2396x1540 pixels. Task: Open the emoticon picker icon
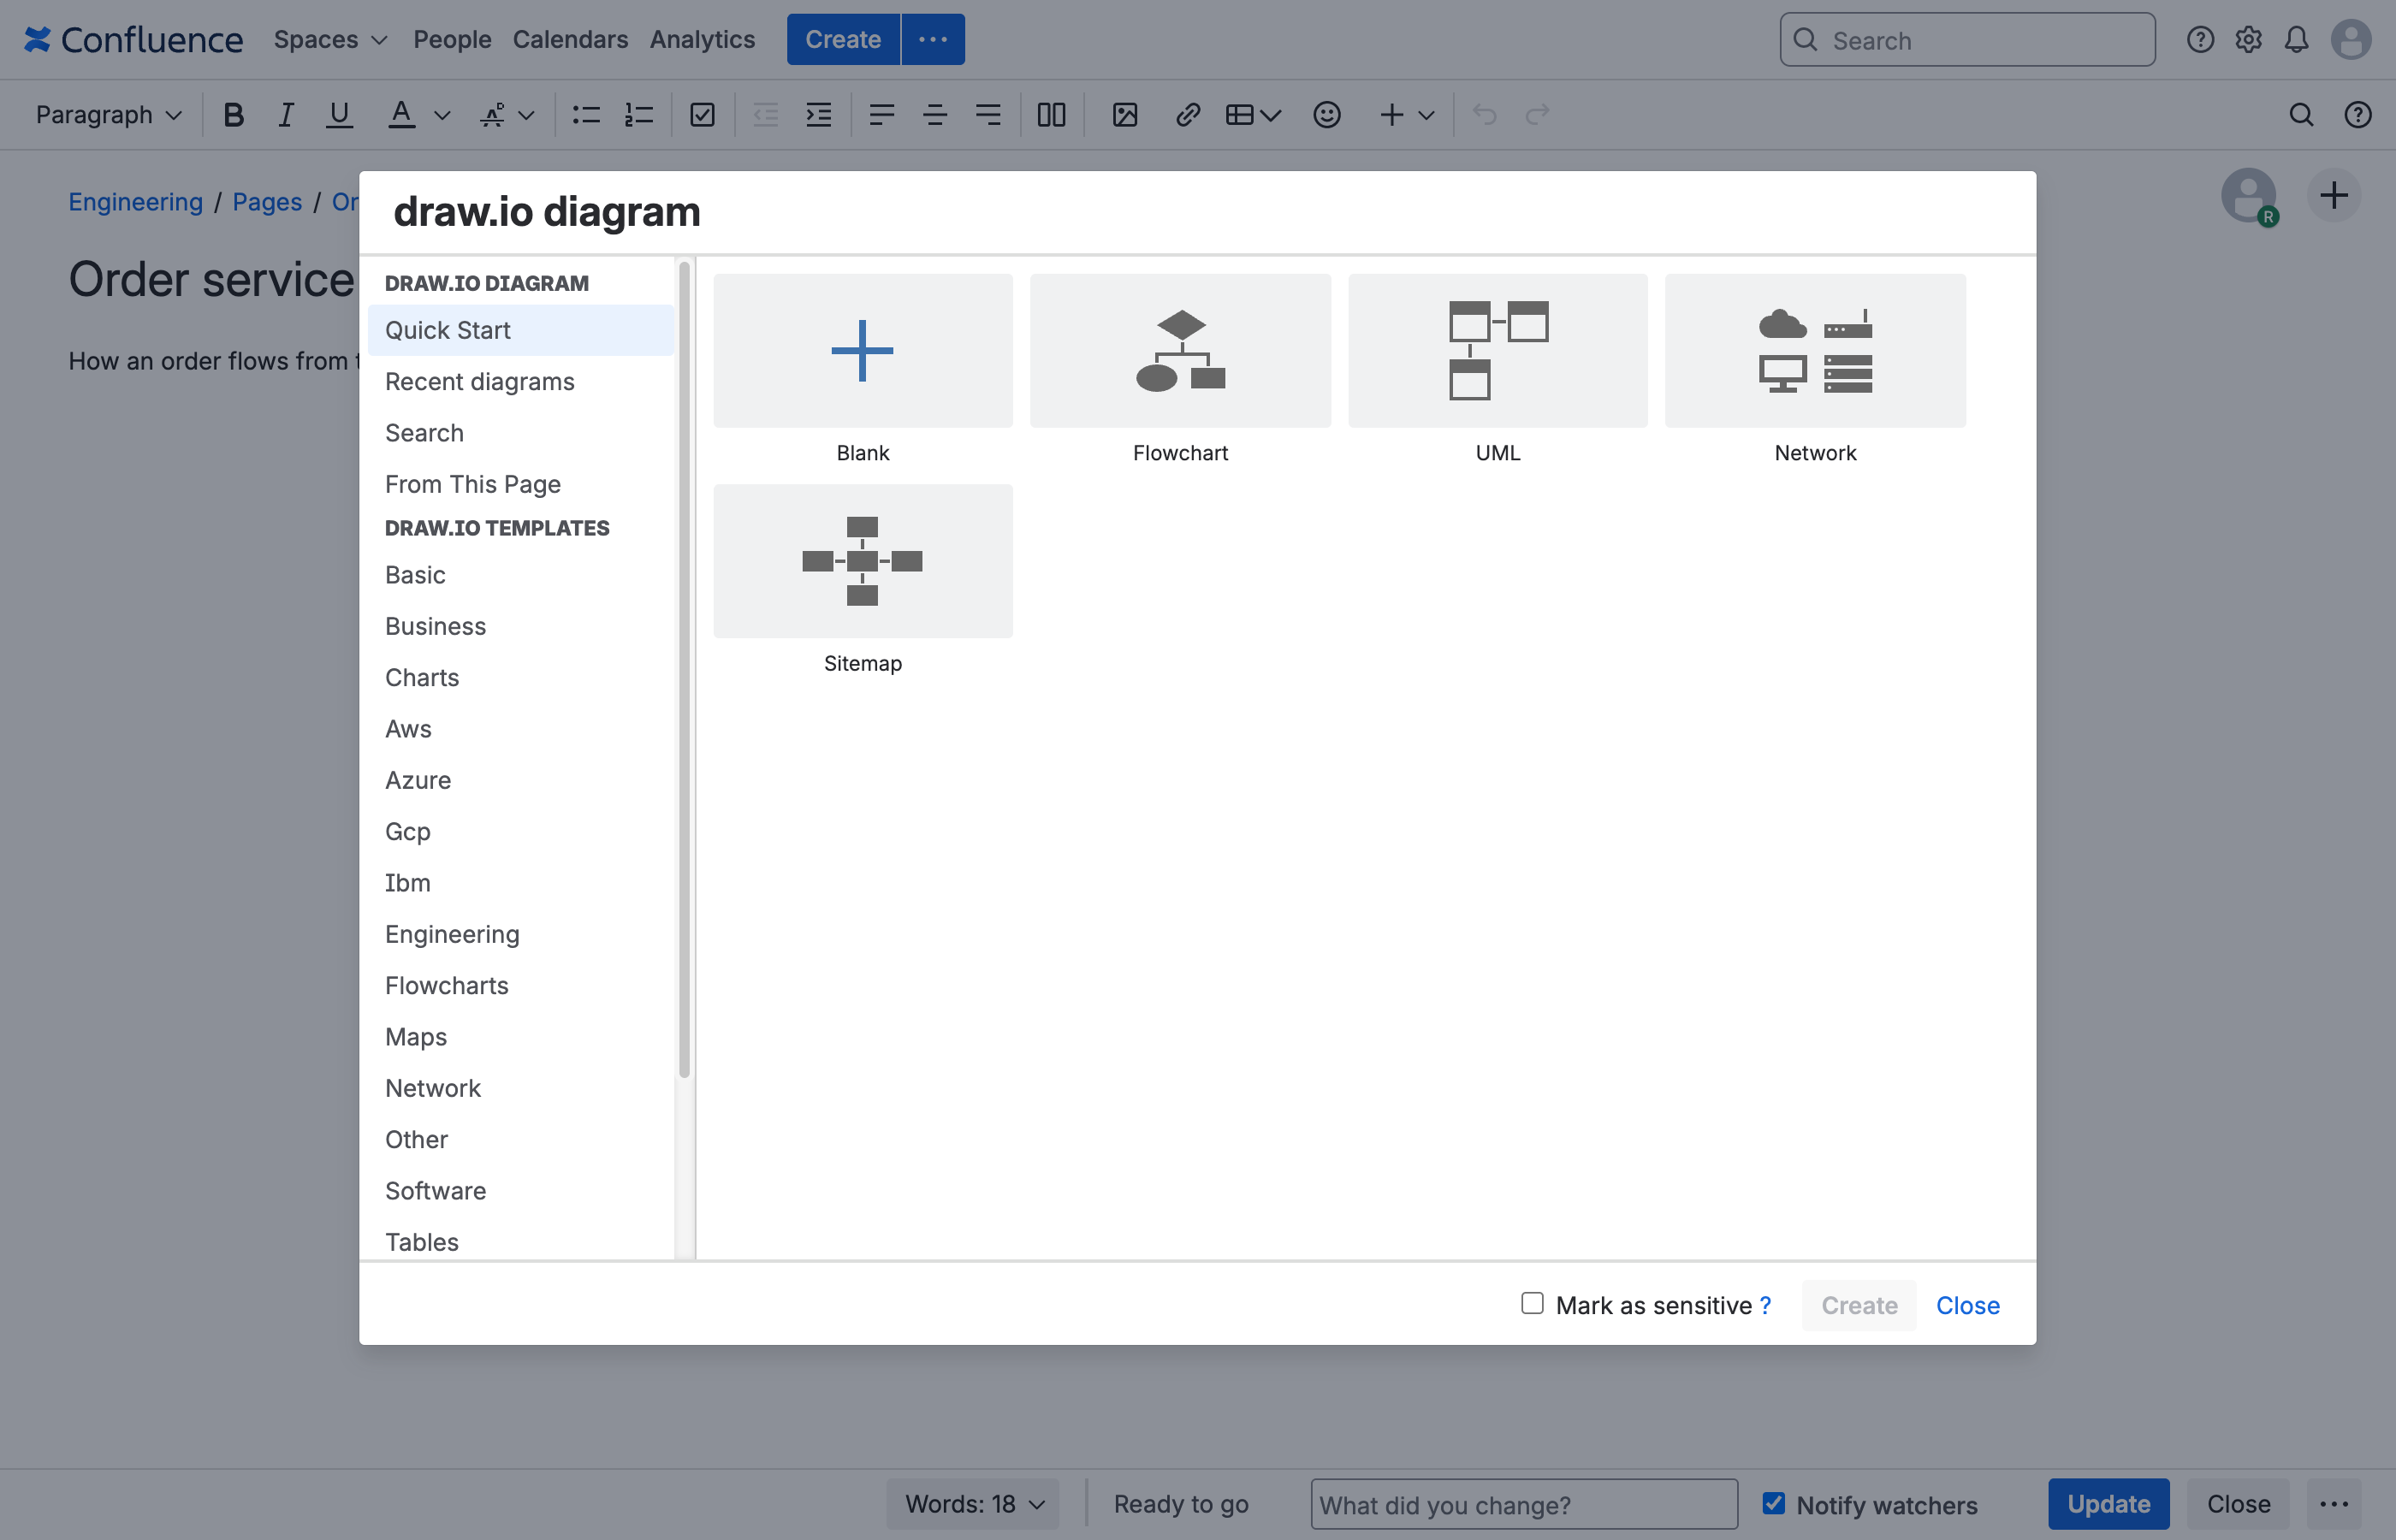(1327, 115)
